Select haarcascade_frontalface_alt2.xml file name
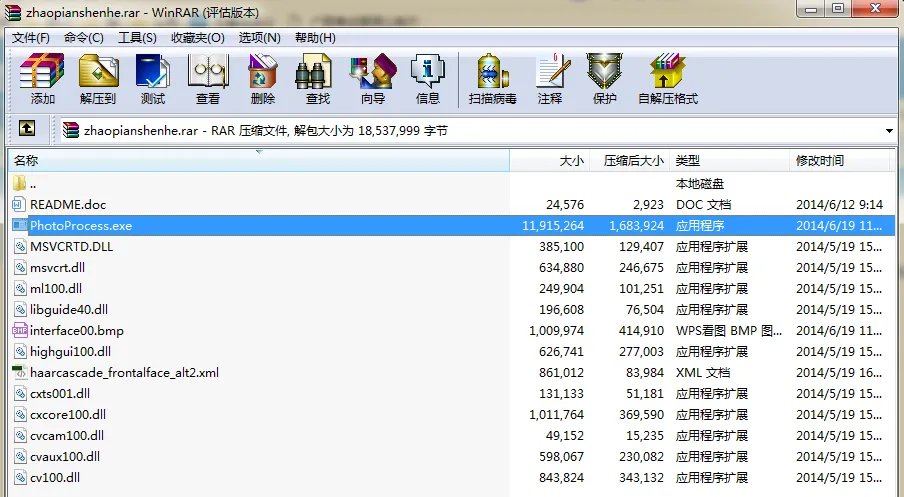 click(125, 372)
